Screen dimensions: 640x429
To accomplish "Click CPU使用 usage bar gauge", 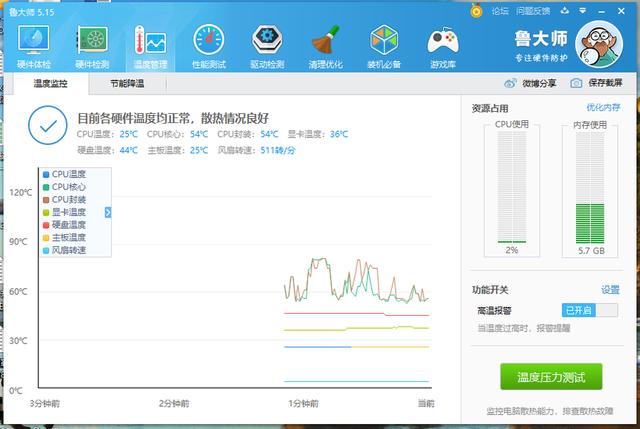I will click(512, 187).
